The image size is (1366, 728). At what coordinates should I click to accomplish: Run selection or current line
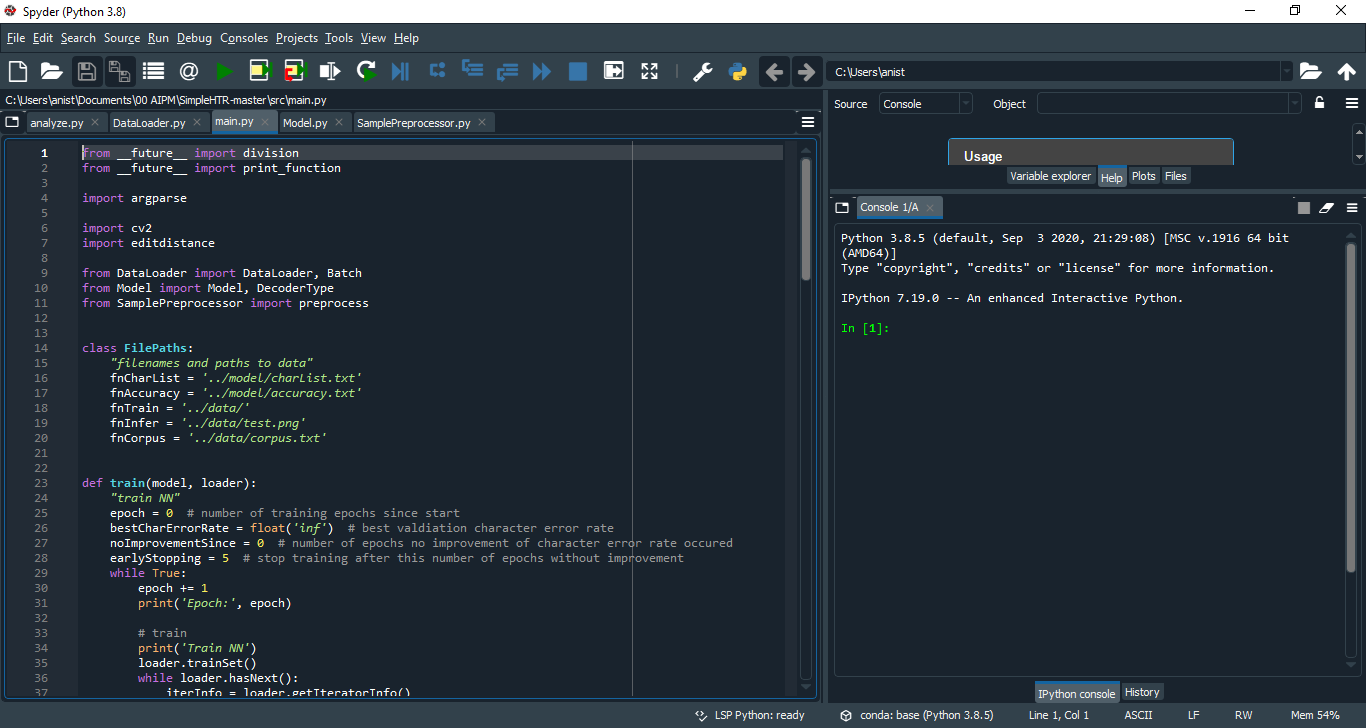point(330,71)
